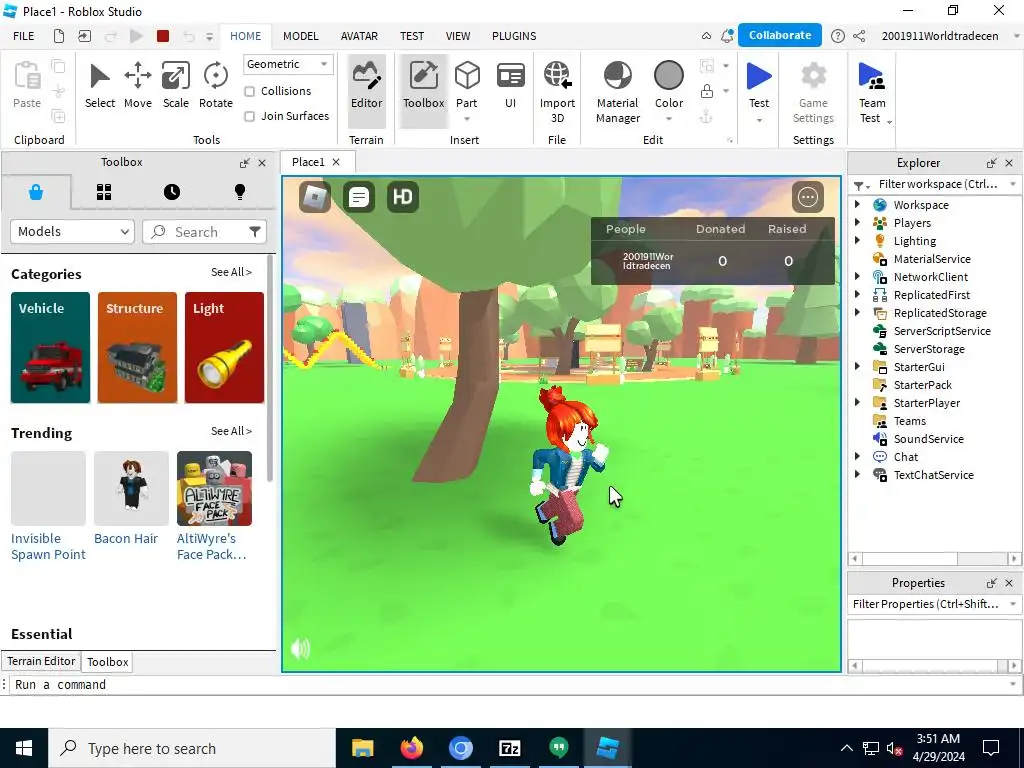This screenshot has height=768, width=1024.
Task: Switch to the VIEW ribbon tab
Action: pyautogui.click(x=458, y=36)
